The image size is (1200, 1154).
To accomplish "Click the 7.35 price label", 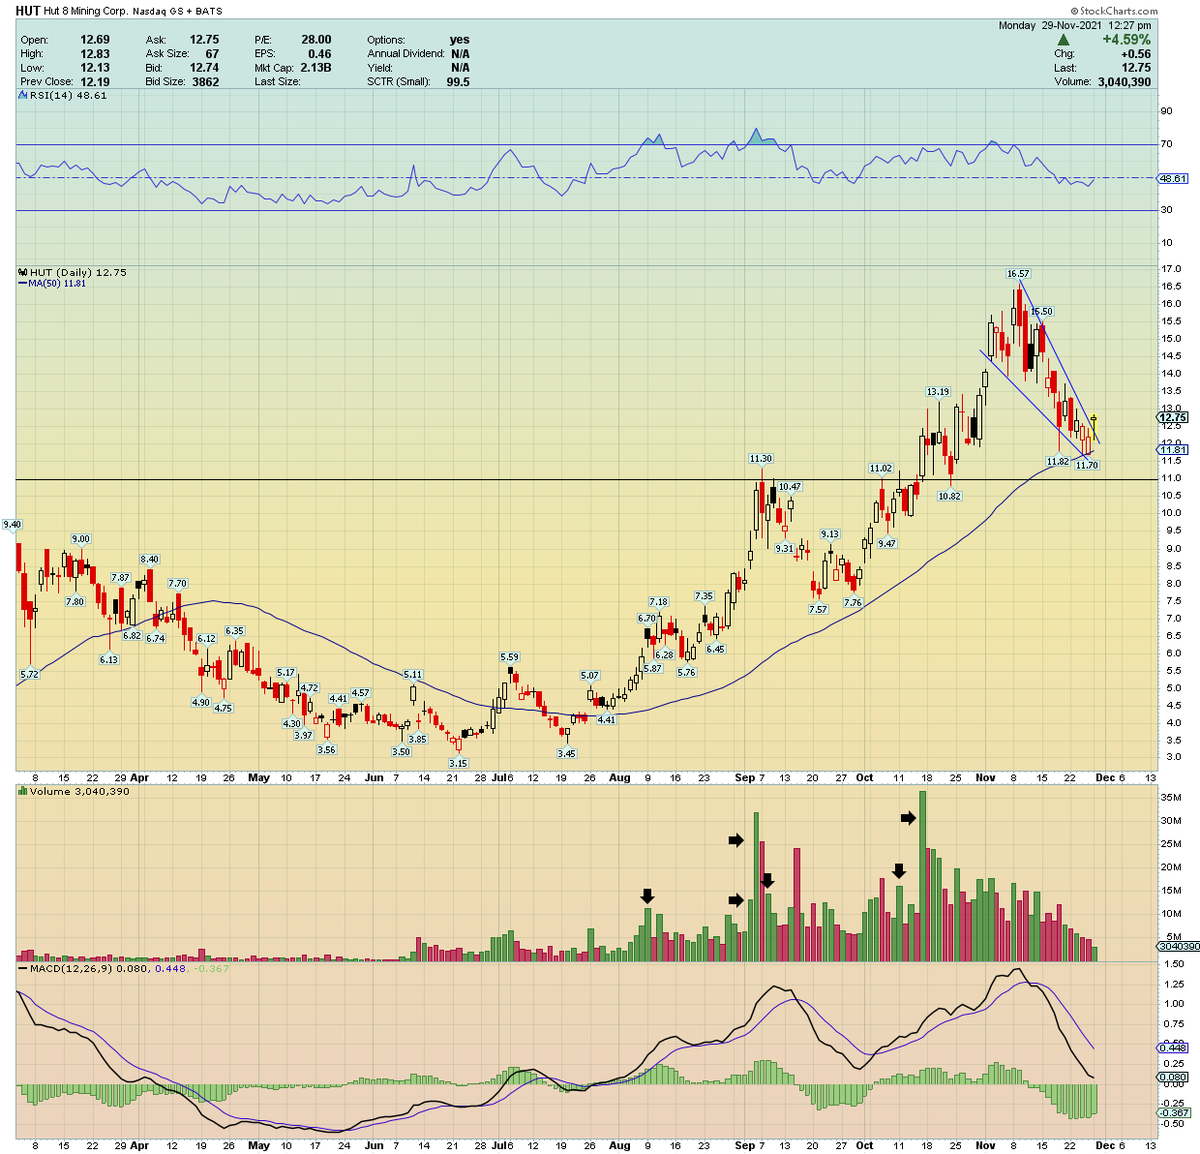I will [704, 596].
